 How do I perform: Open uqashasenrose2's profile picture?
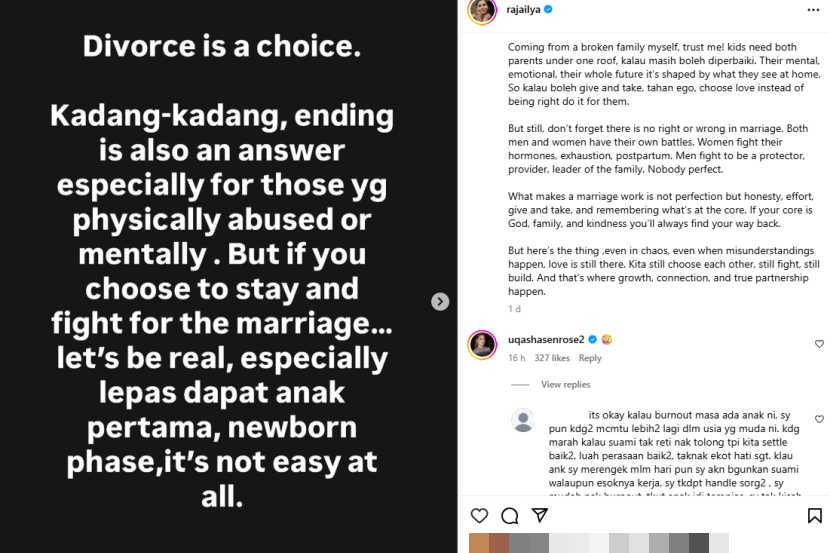482,344
